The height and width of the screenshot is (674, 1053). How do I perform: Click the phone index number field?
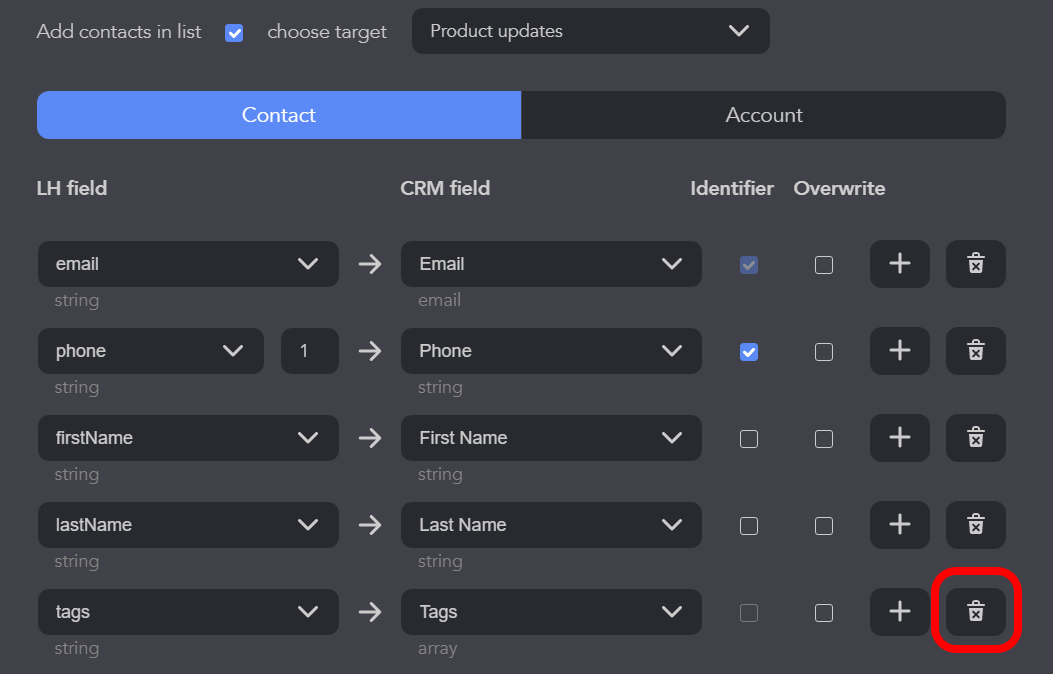(x=309, y=351)
